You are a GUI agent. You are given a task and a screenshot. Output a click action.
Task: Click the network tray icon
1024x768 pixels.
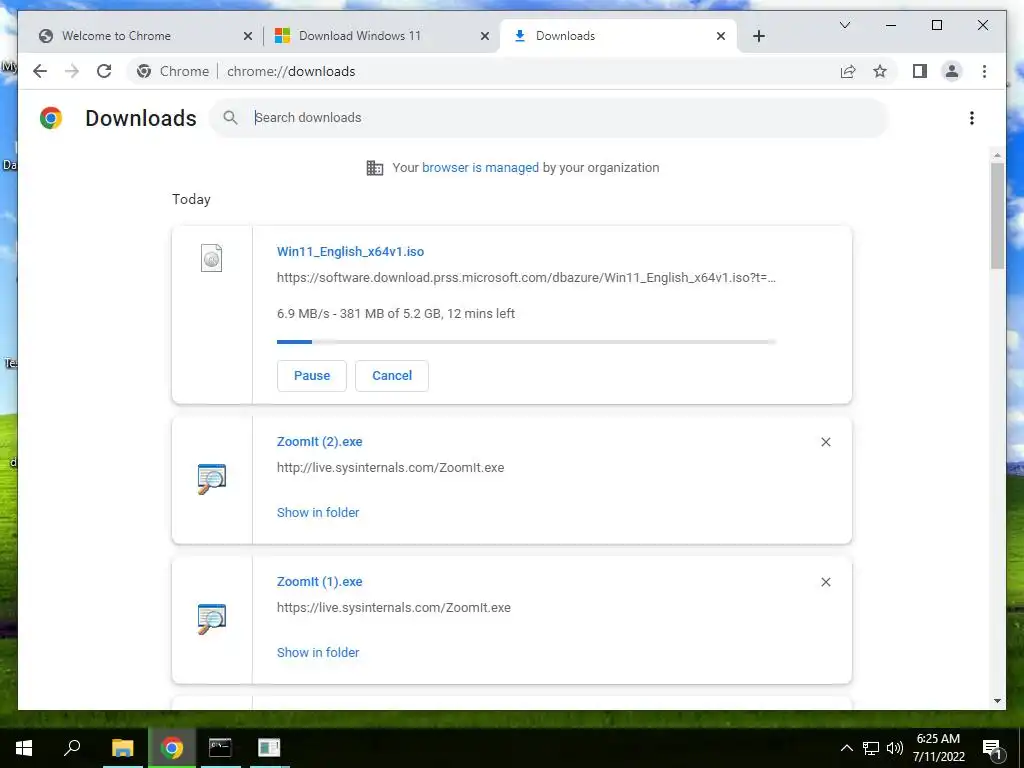coord(871,748)
